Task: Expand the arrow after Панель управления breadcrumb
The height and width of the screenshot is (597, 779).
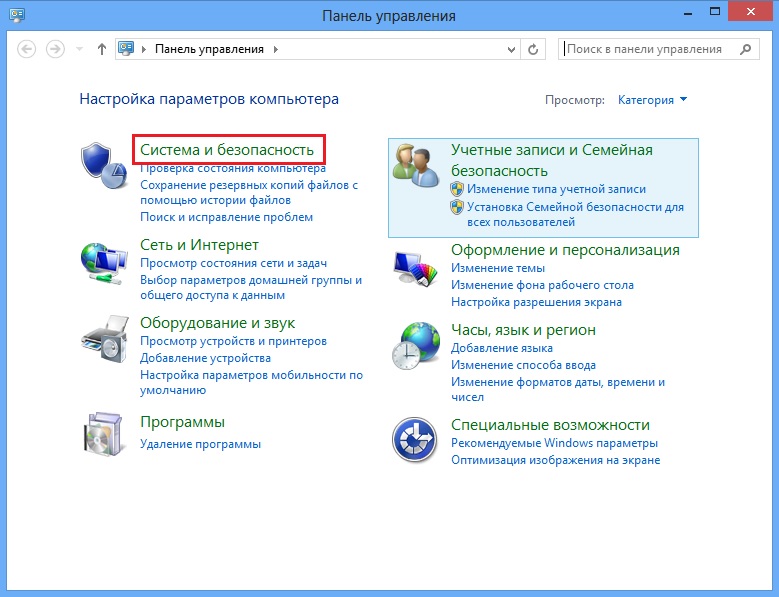Action: coord(276,49)
